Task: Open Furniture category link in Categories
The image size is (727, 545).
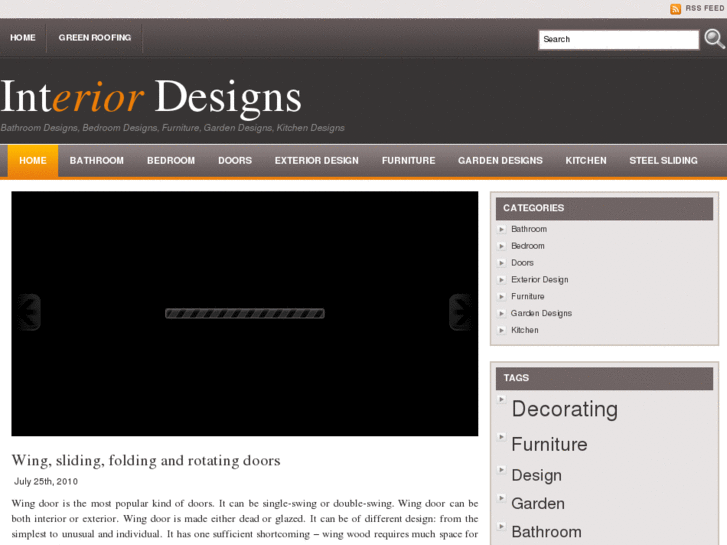Action: coord(528,296)
